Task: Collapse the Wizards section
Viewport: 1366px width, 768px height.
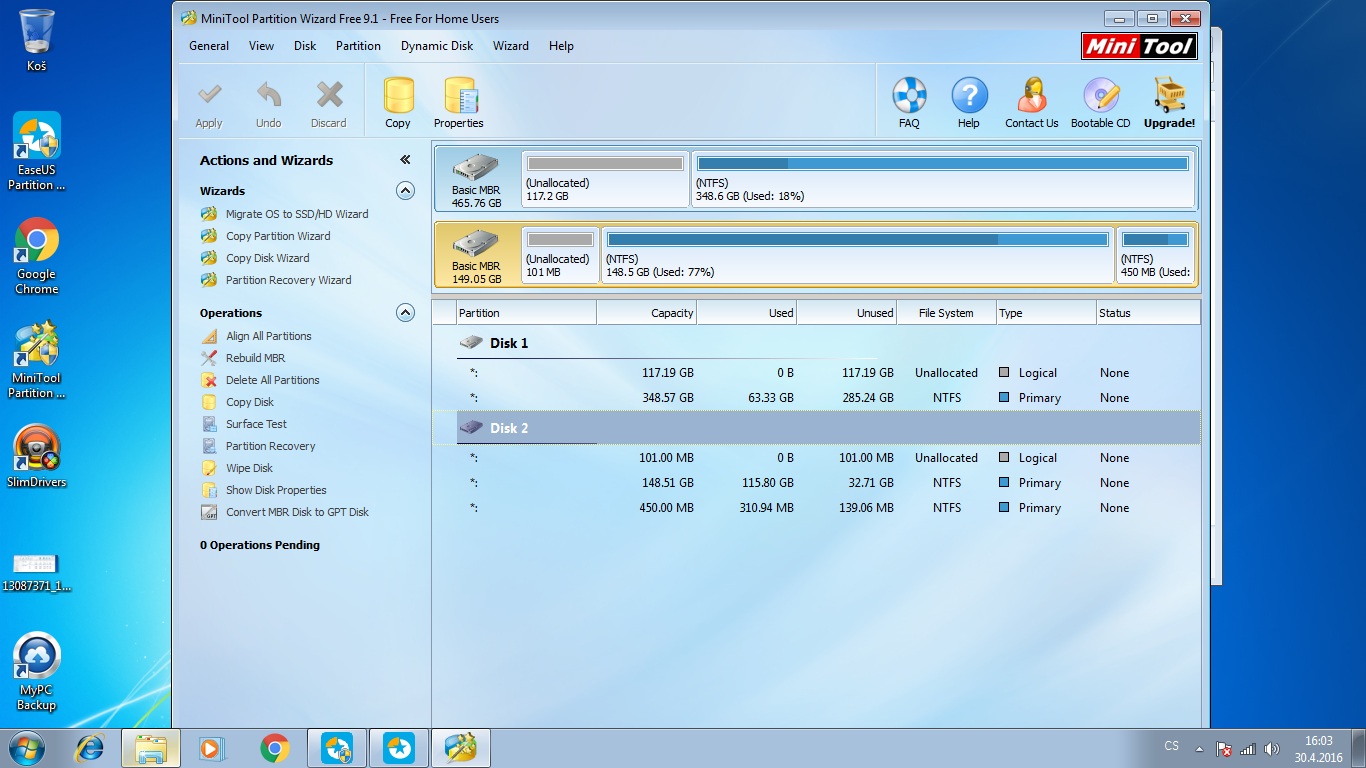Action: point(405,190)
